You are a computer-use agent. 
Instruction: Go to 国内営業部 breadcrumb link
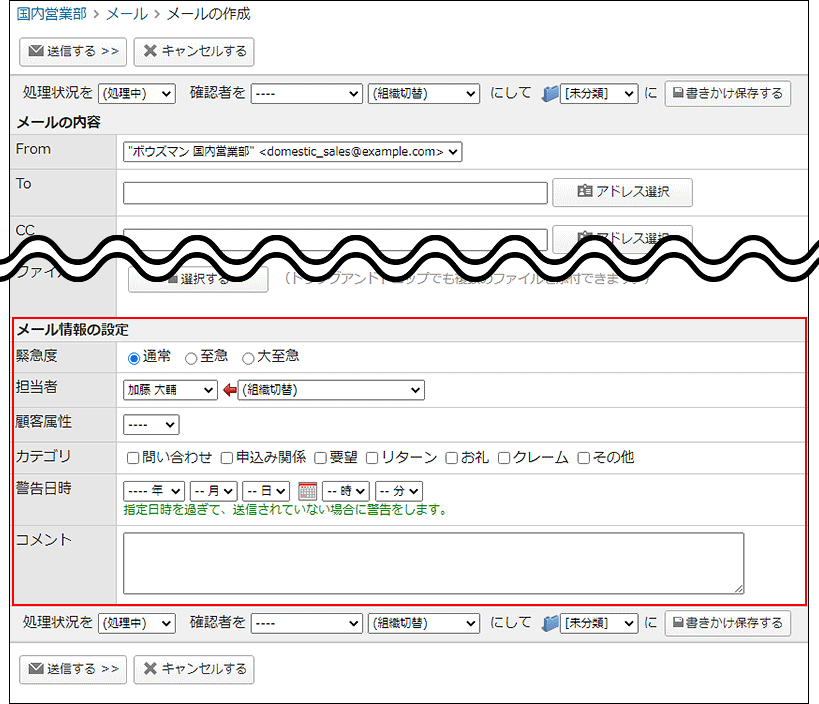(50, 14)
